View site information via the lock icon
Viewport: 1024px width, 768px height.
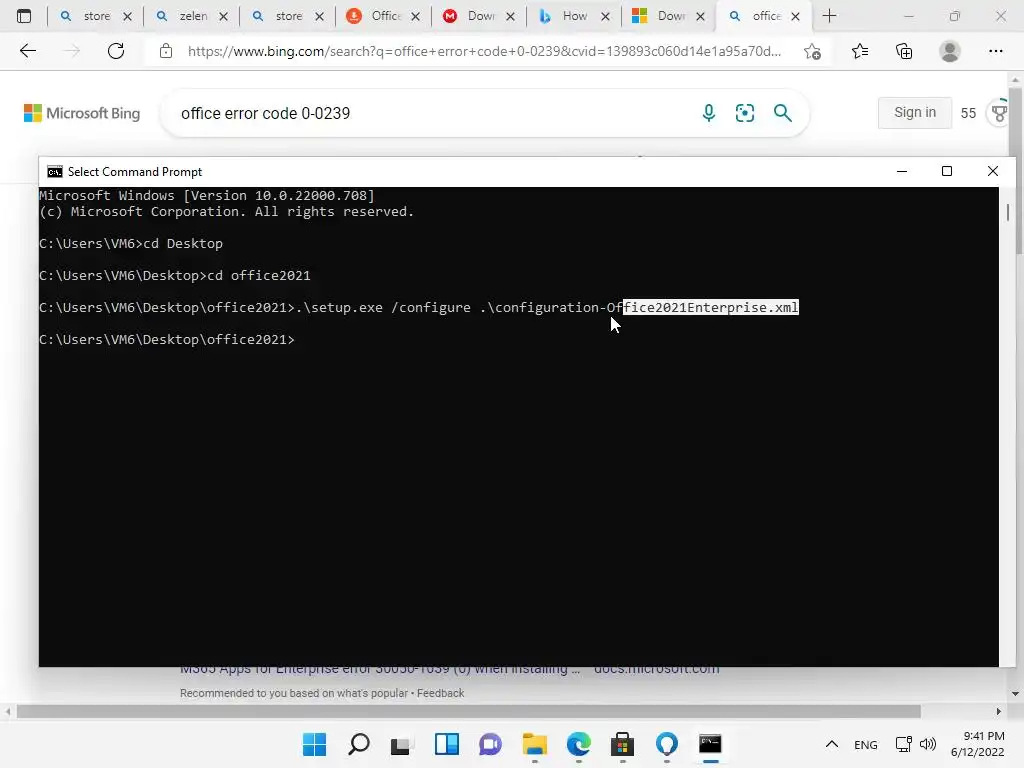pyautogui.click(x=166, y=51)
